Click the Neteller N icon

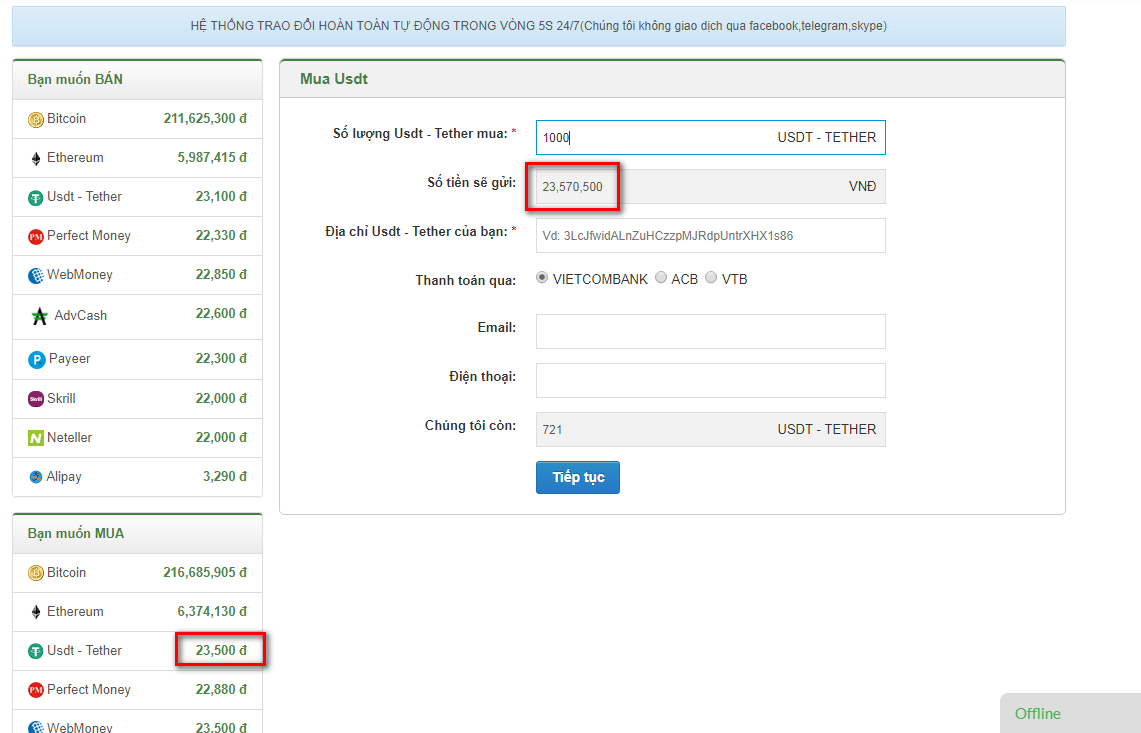36,438
